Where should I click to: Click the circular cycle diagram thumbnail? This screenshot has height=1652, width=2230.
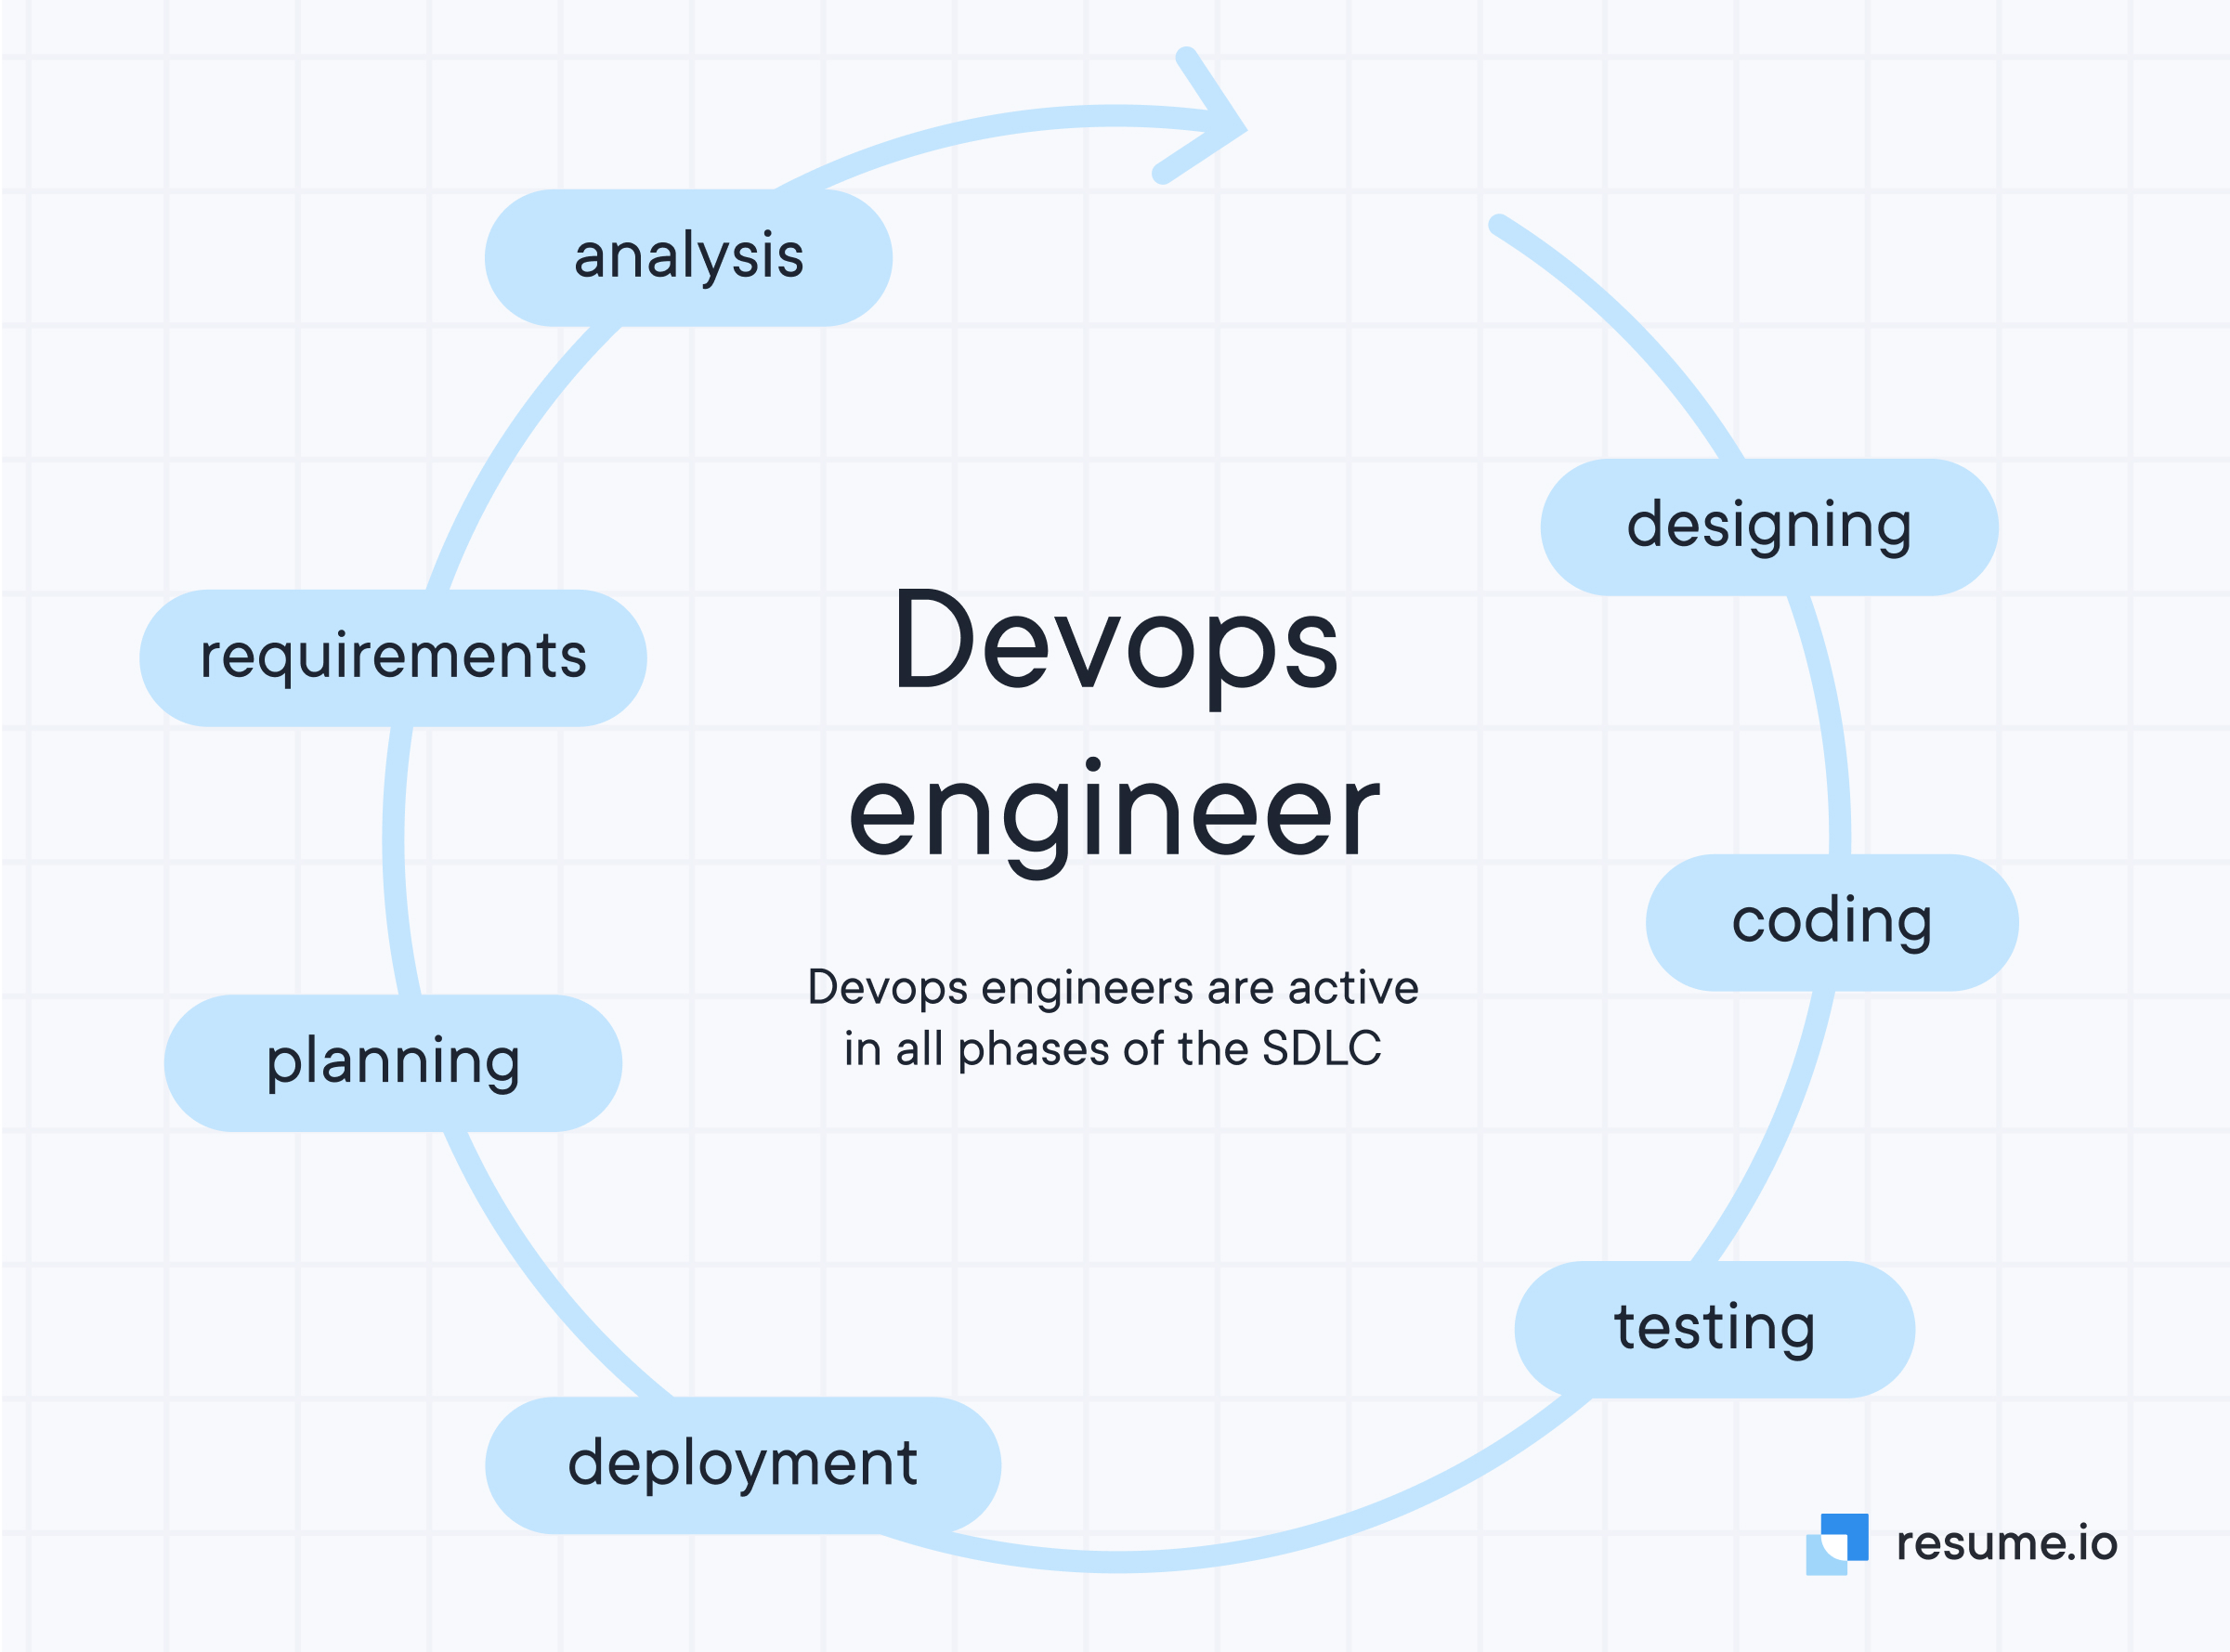pos(1115,826)
